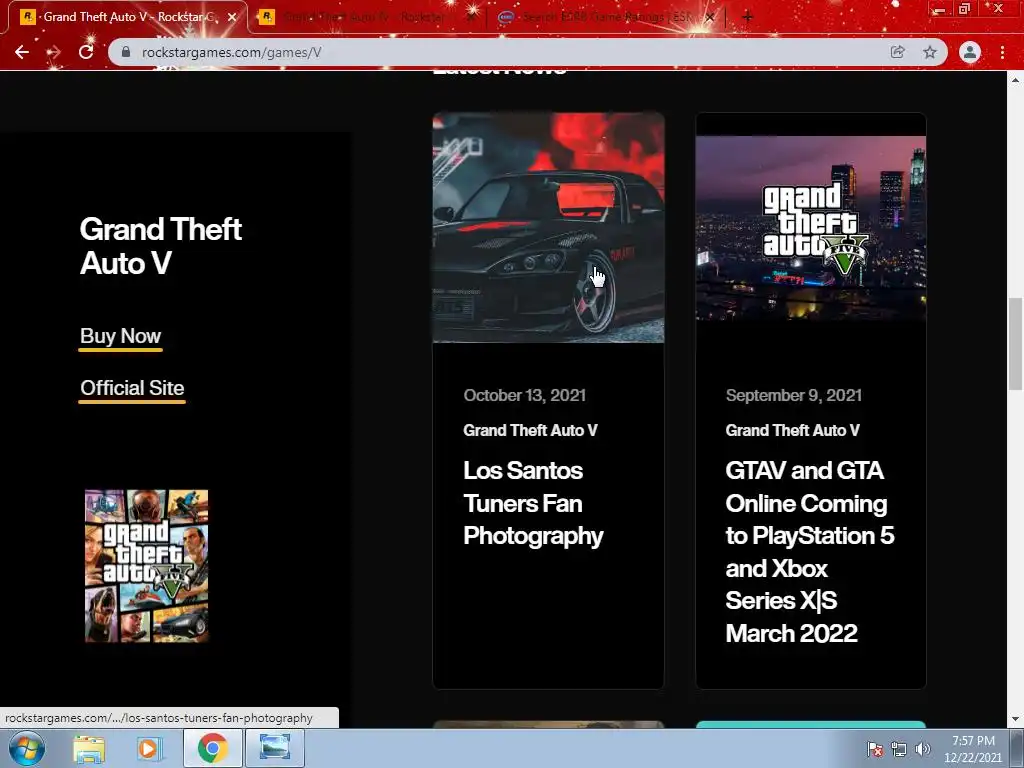Image resolution: width=1024 pixels, height=768 pixels.
Task: Open the Chrome three-dot menu
Action: coord(1002,52)
